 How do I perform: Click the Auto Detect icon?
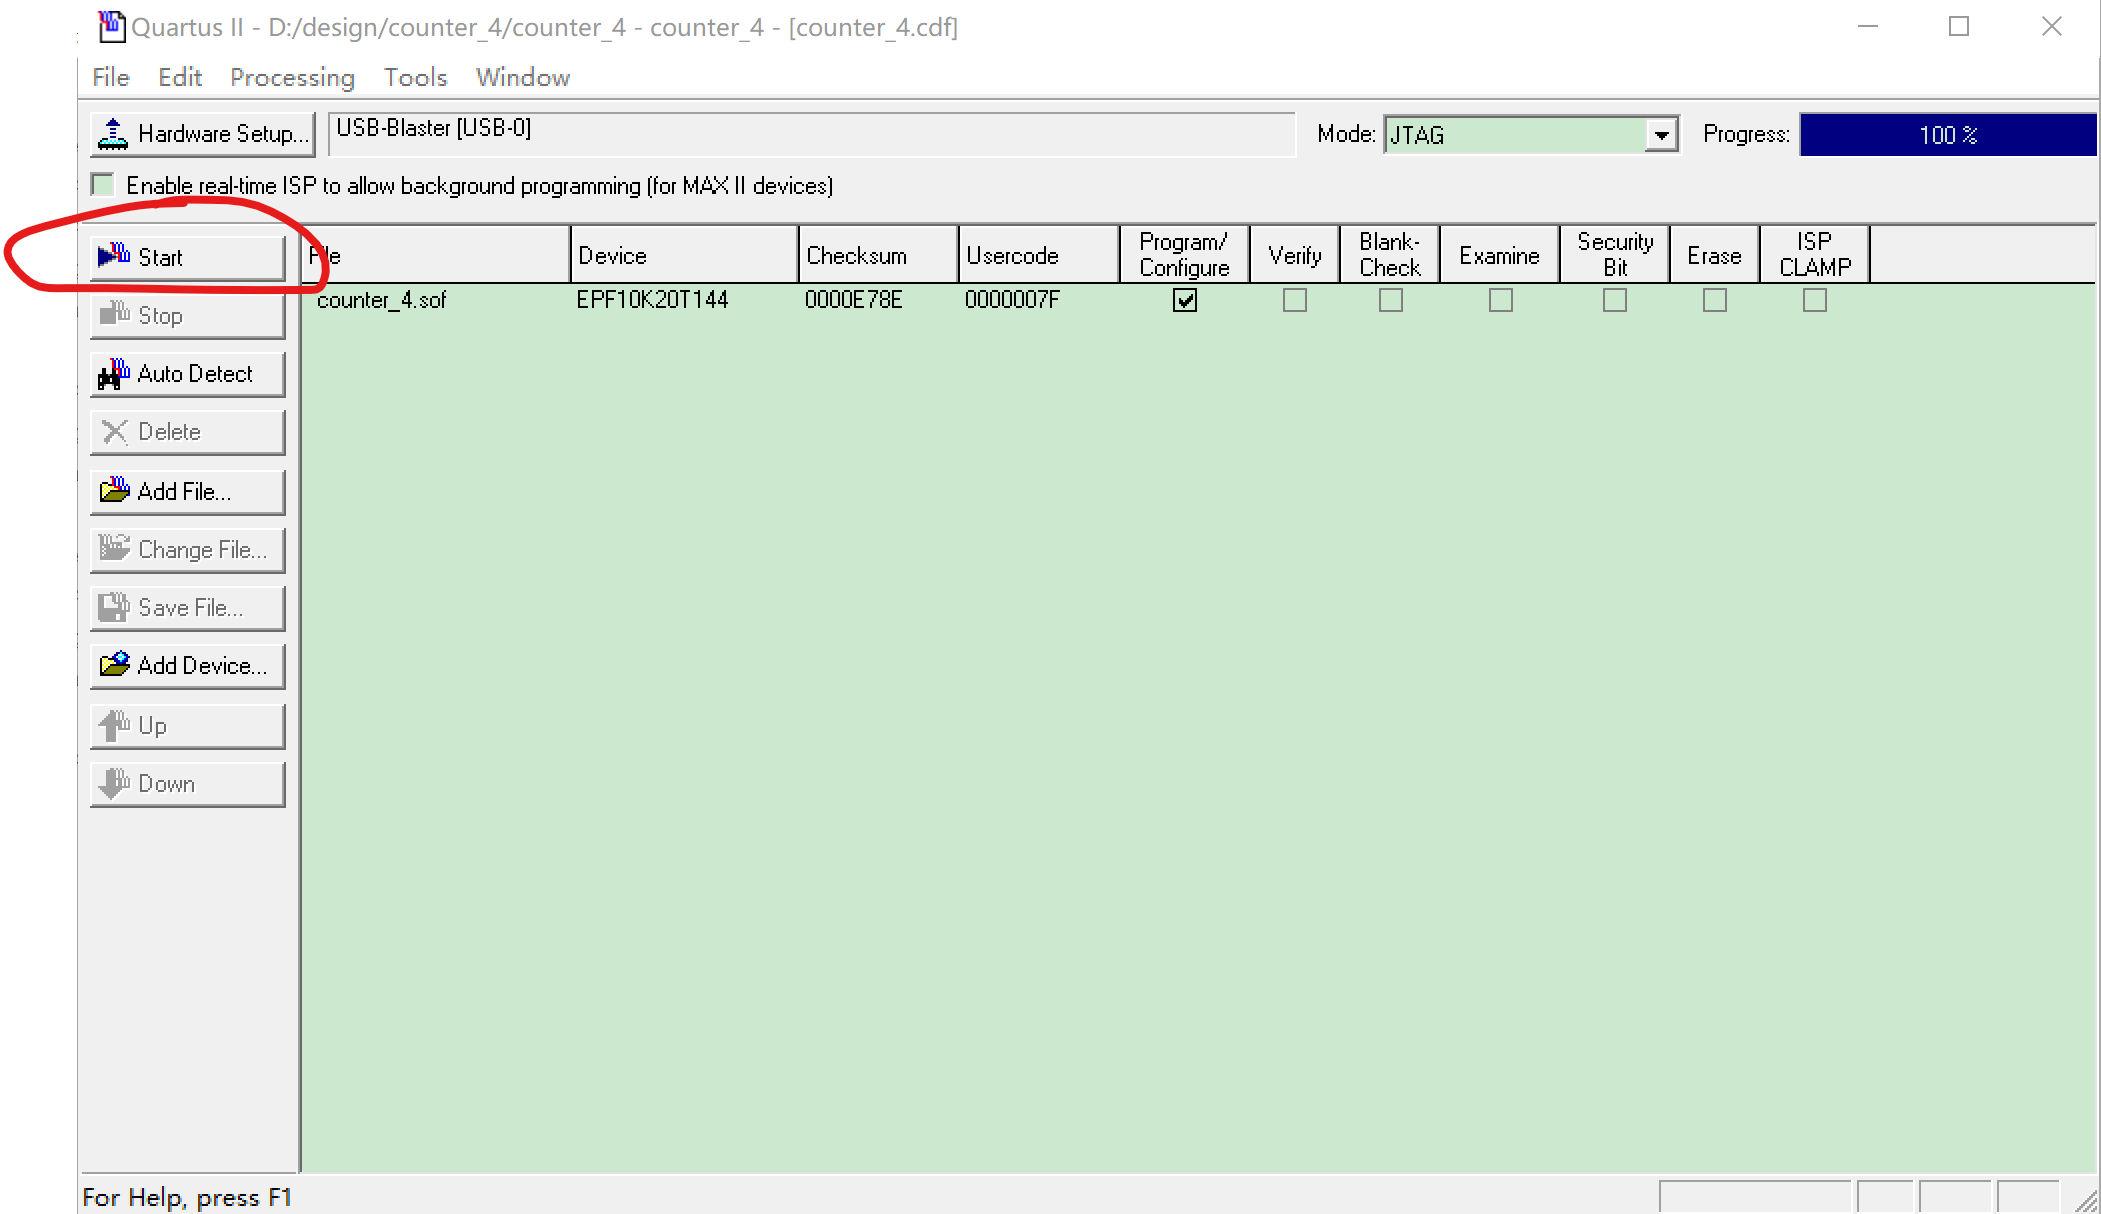tap(114, 374)
